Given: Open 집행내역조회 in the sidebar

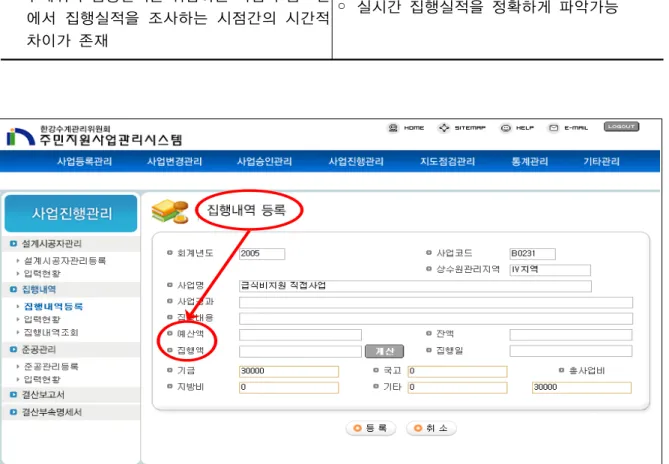Looking at the screenshot, I should coord(51,332).
